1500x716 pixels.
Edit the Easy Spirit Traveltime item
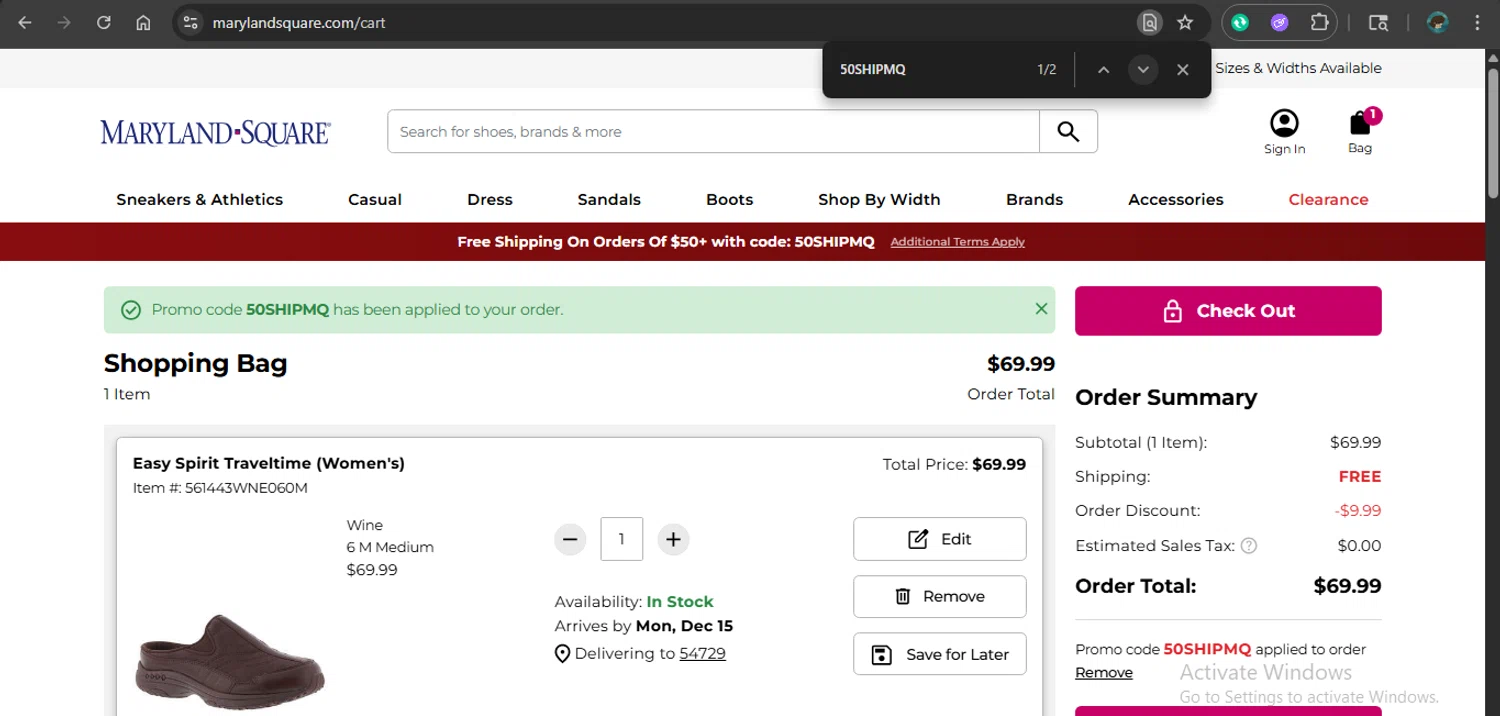click(939, 539)
